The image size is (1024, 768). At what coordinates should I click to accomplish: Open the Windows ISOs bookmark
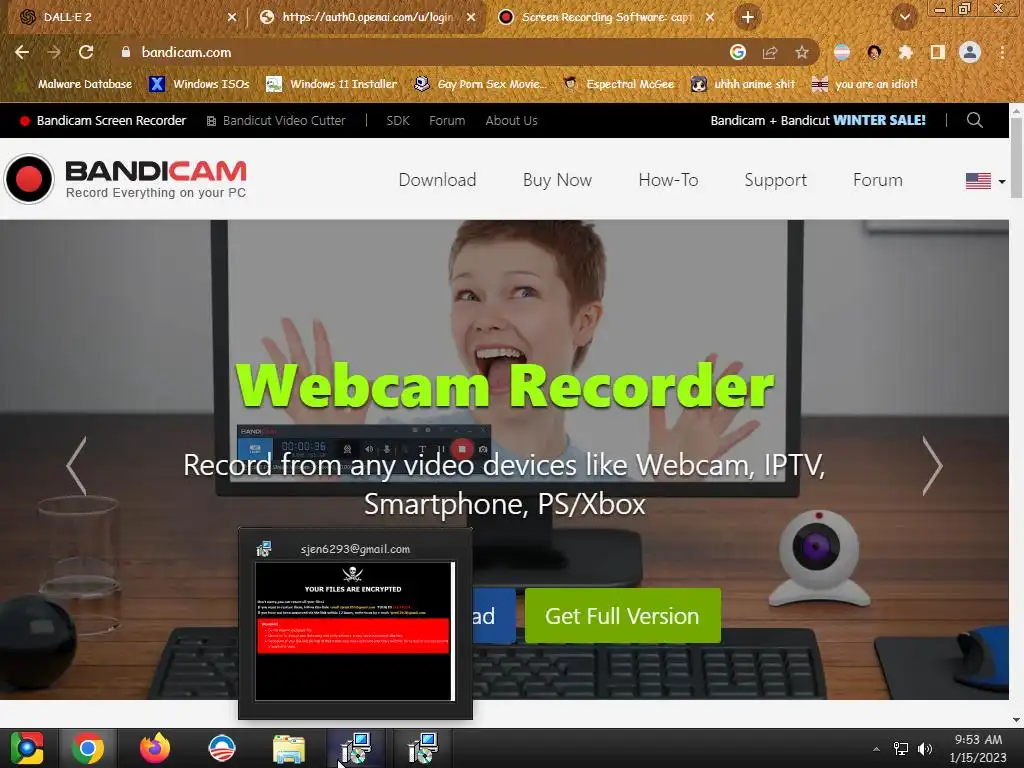(199, 84)
